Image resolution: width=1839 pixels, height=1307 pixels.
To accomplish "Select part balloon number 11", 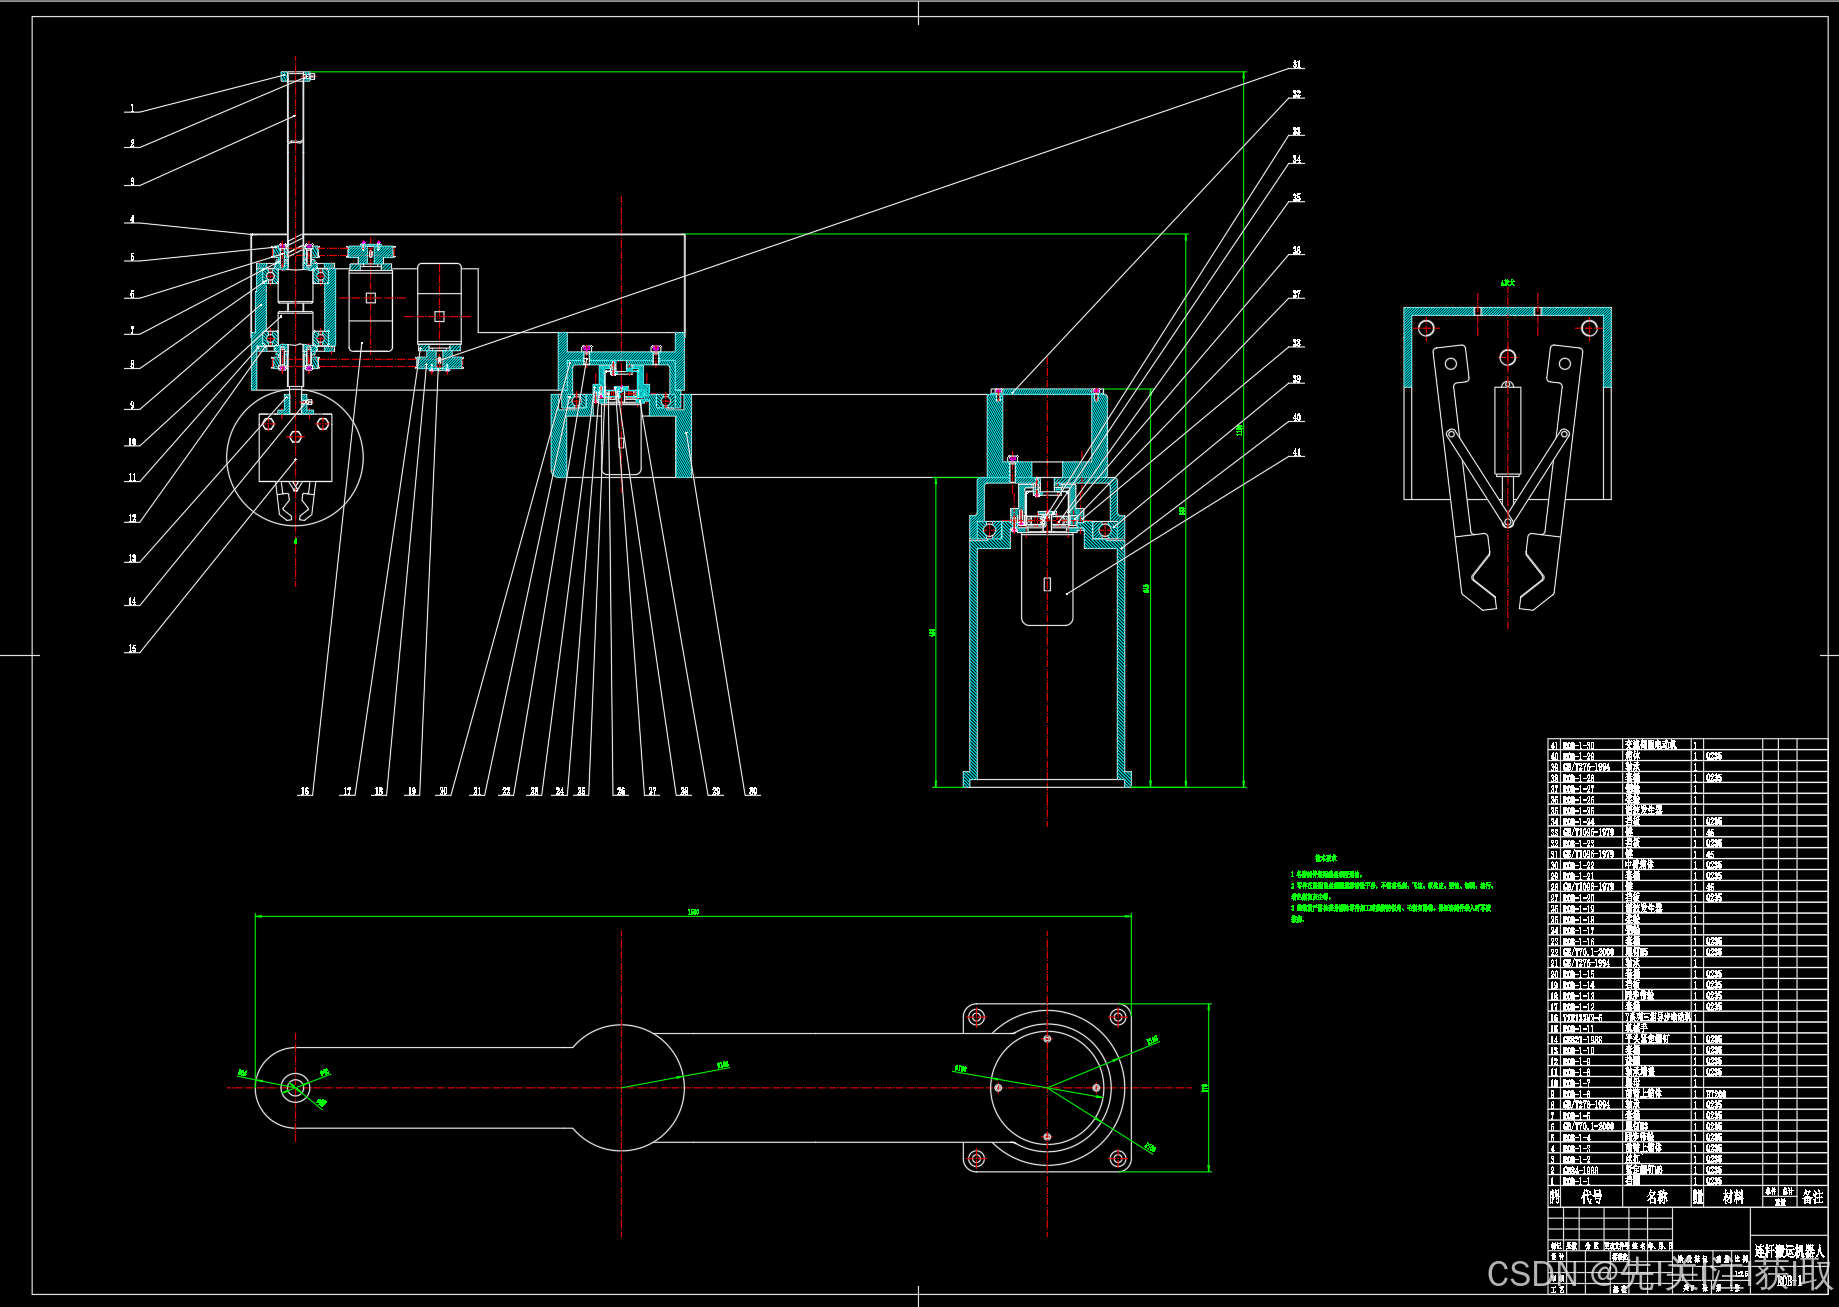I will 132,478.
